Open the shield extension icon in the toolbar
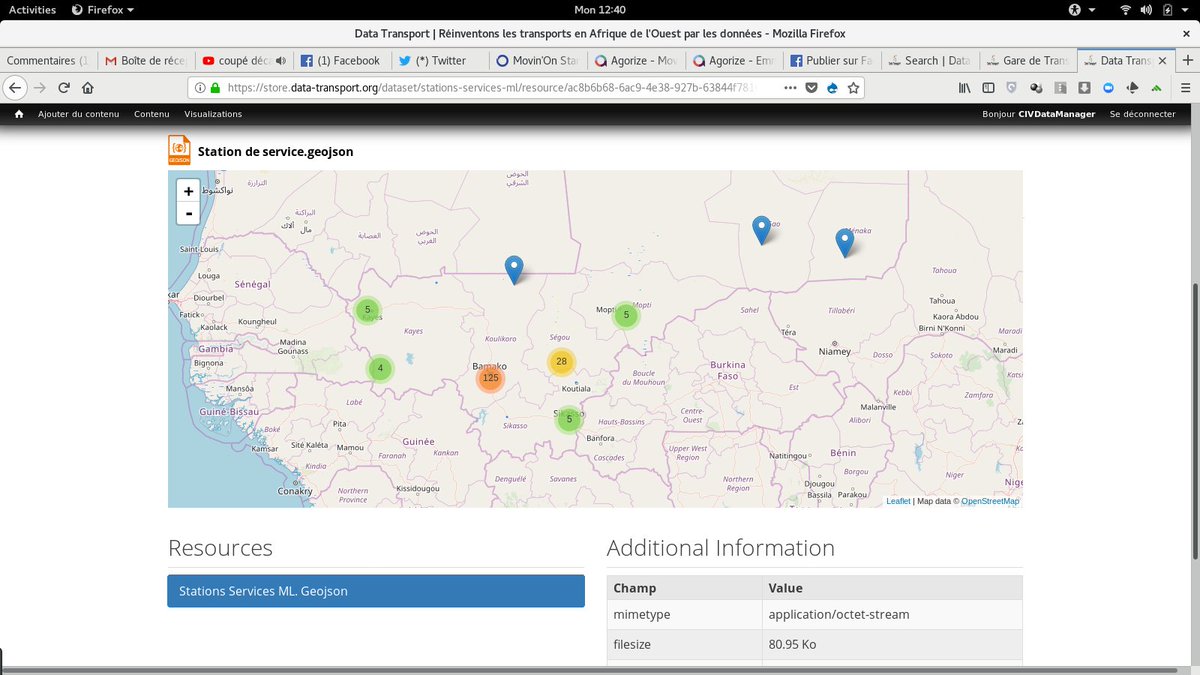The image size is (1200, 675). tap(1012, 87)
